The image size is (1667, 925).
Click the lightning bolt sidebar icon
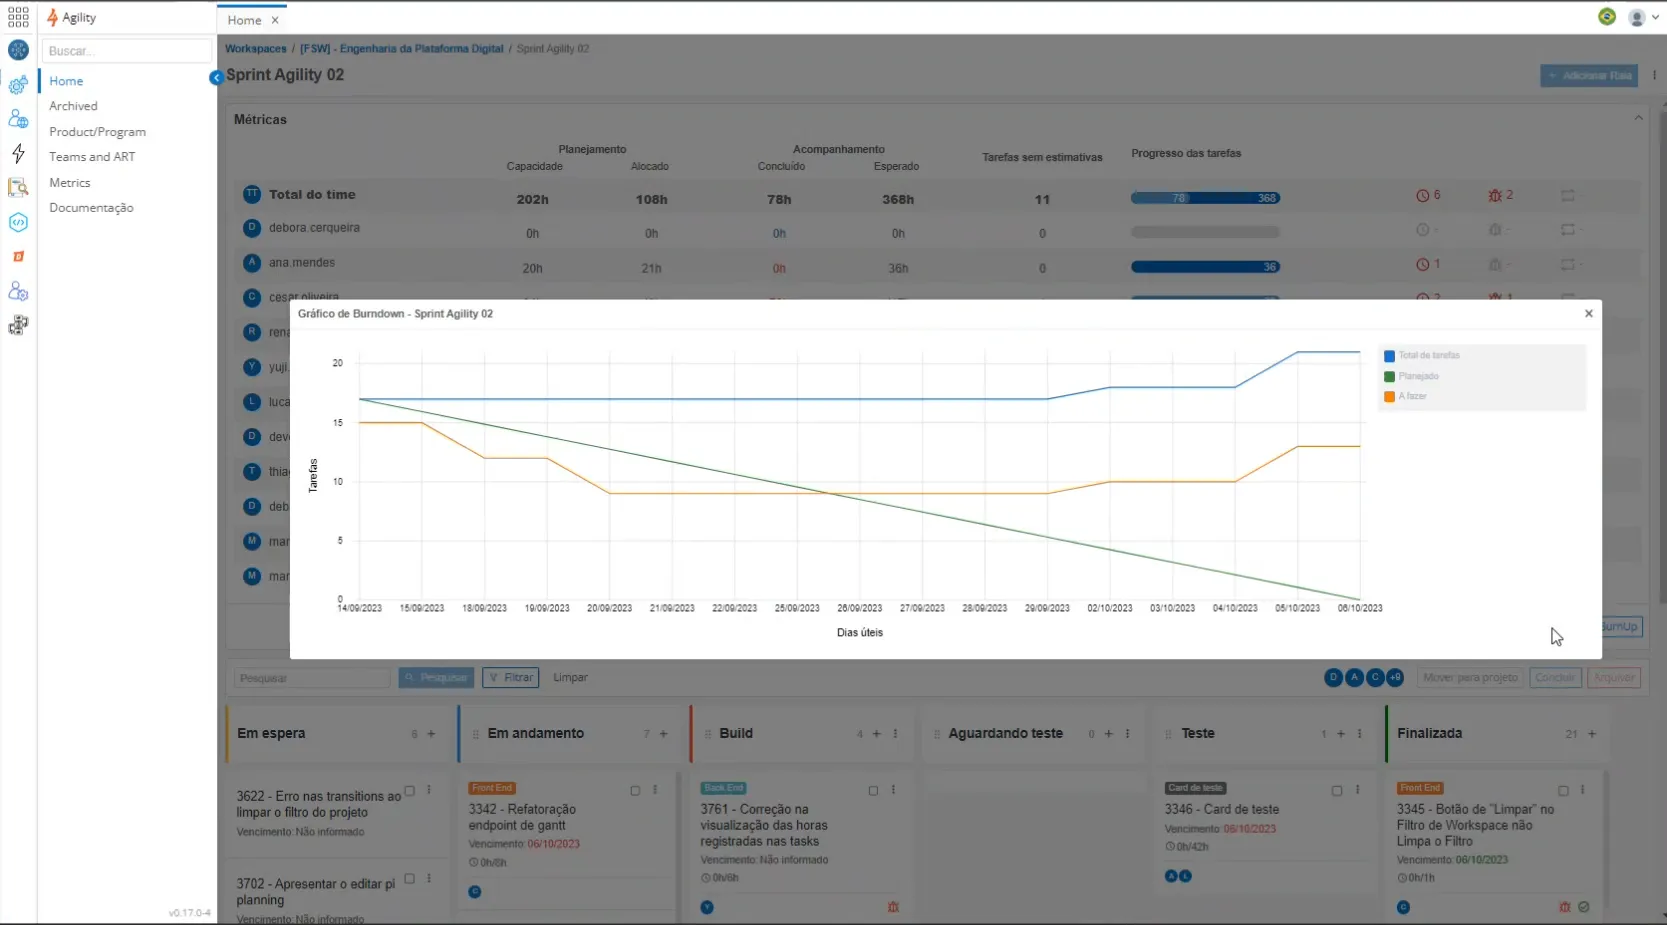(x=18, y=153)
